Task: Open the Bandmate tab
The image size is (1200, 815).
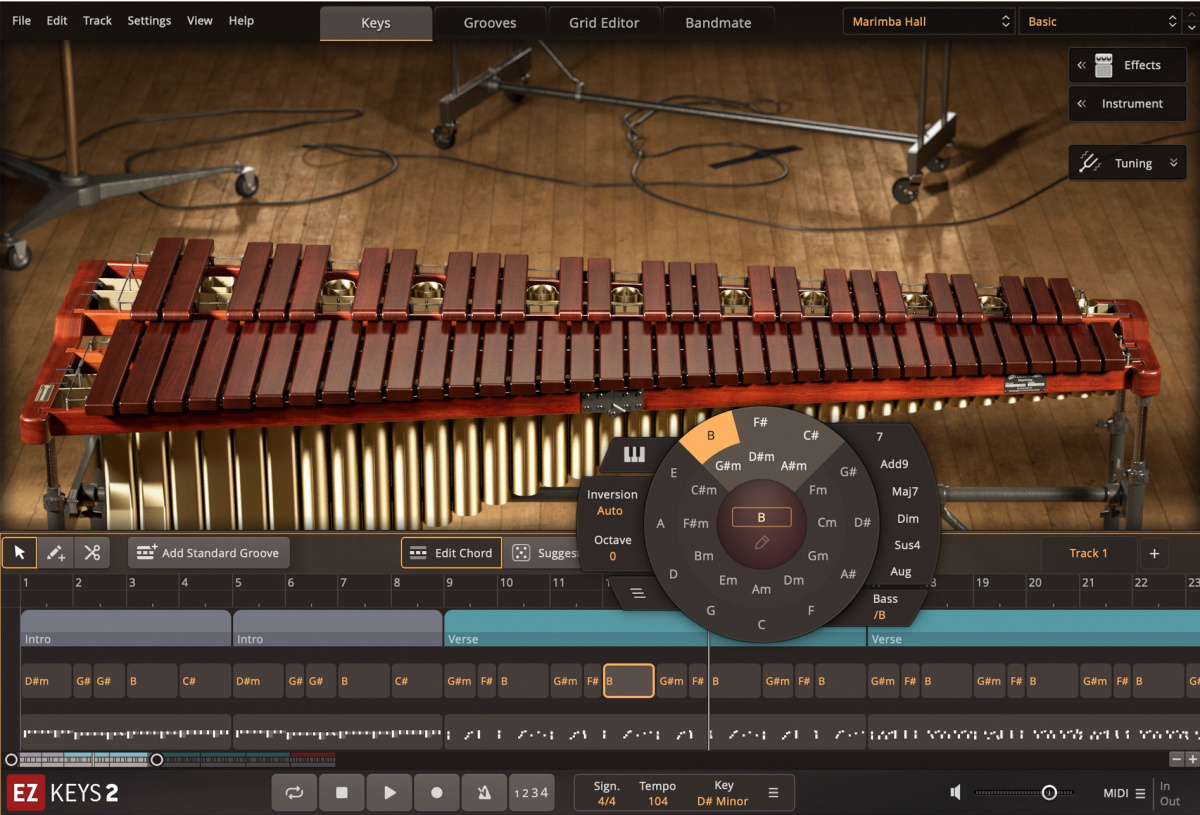Action: click(718, 22)
